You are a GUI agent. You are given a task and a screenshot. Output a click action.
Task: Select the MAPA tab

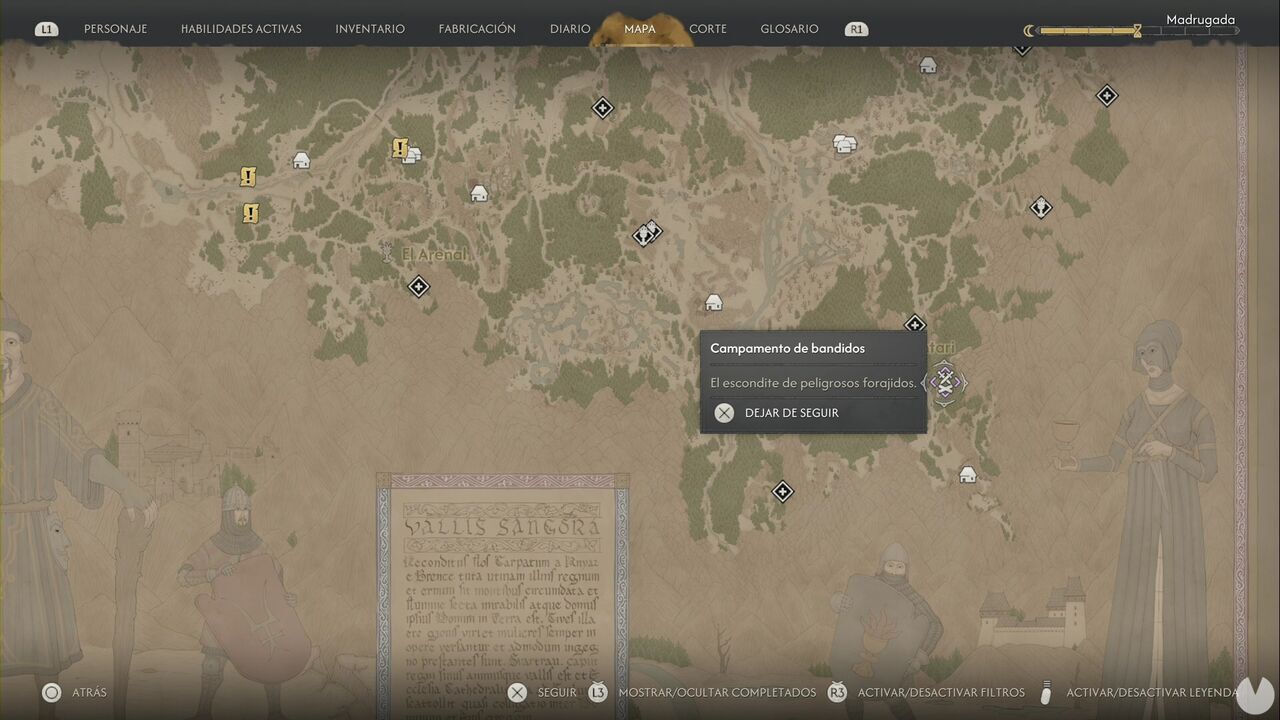point(640,29)
